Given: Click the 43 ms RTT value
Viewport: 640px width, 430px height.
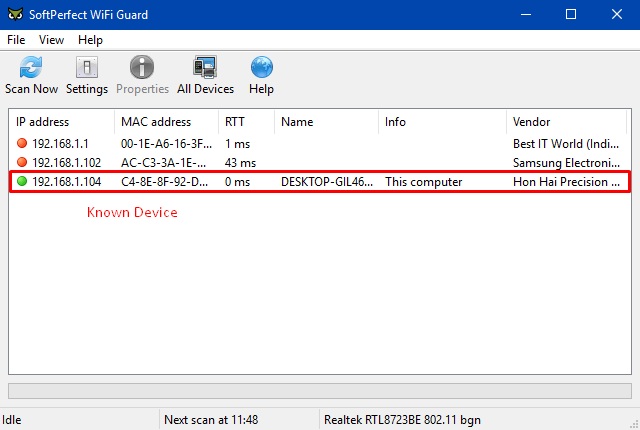Looking at the screenshot, I should click(240, 163).
